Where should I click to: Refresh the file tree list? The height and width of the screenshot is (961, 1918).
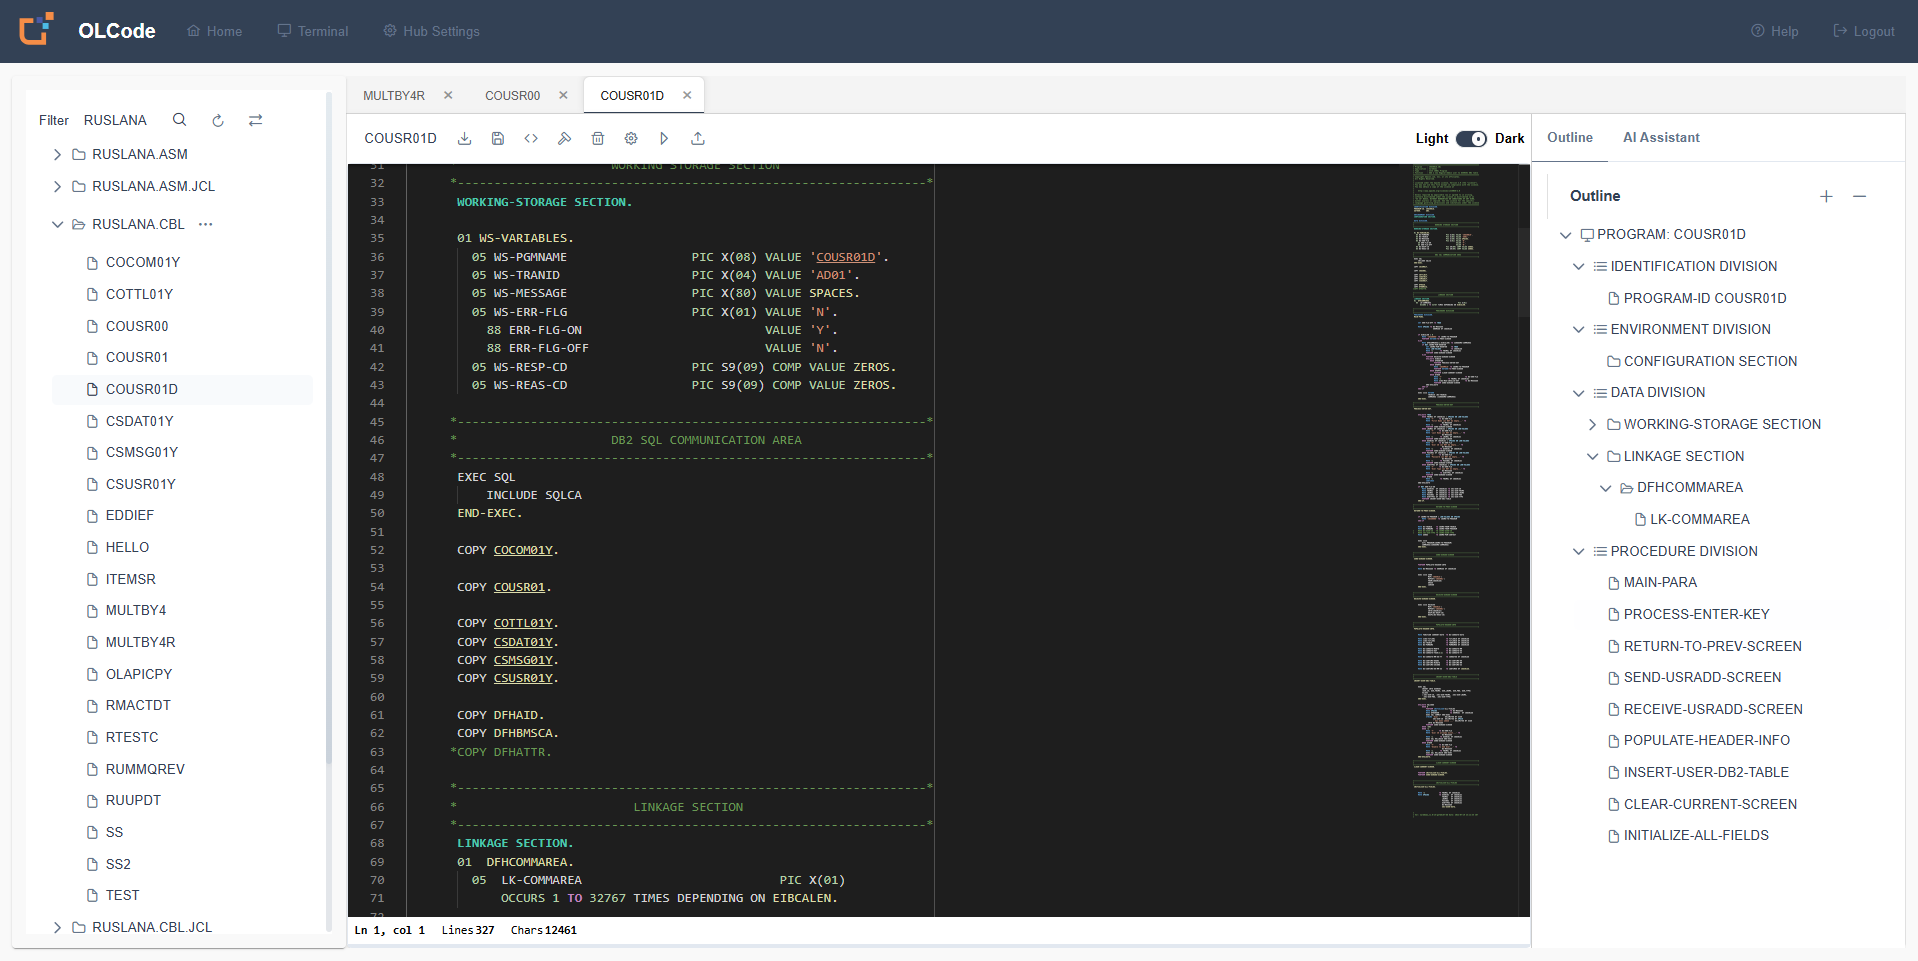click(217, 120)
